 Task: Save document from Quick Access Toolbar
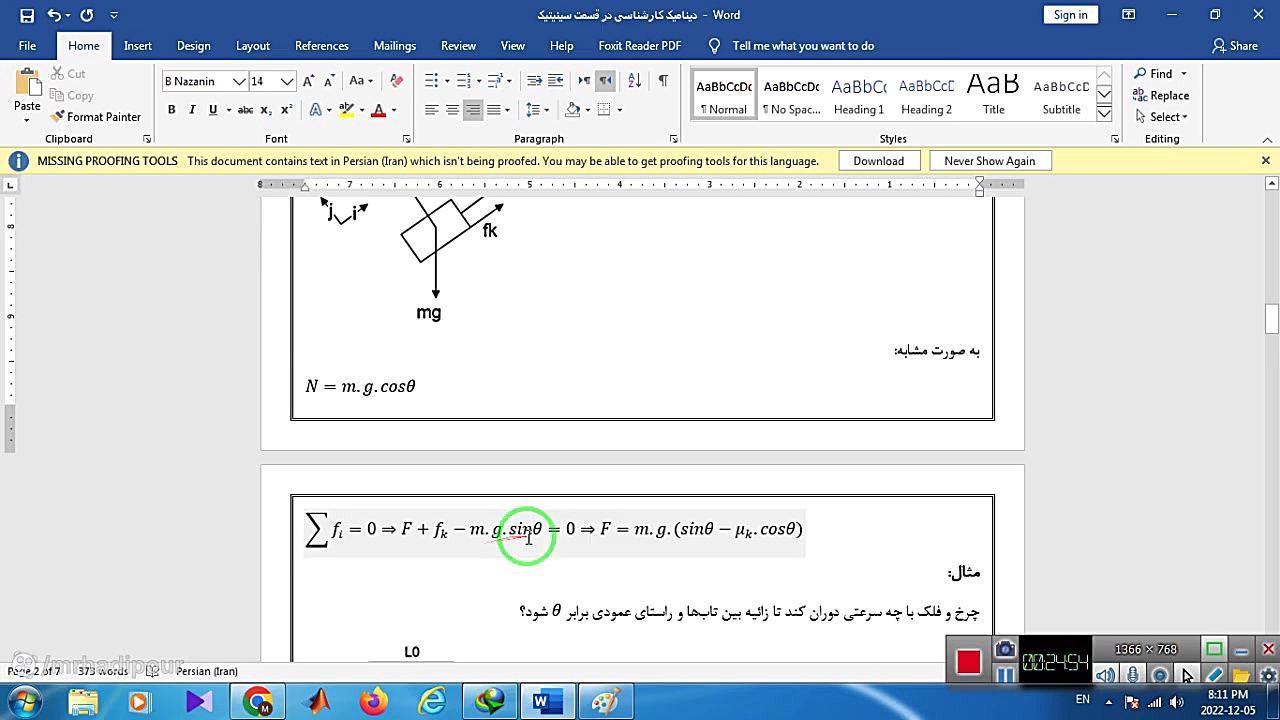[27, 15]
